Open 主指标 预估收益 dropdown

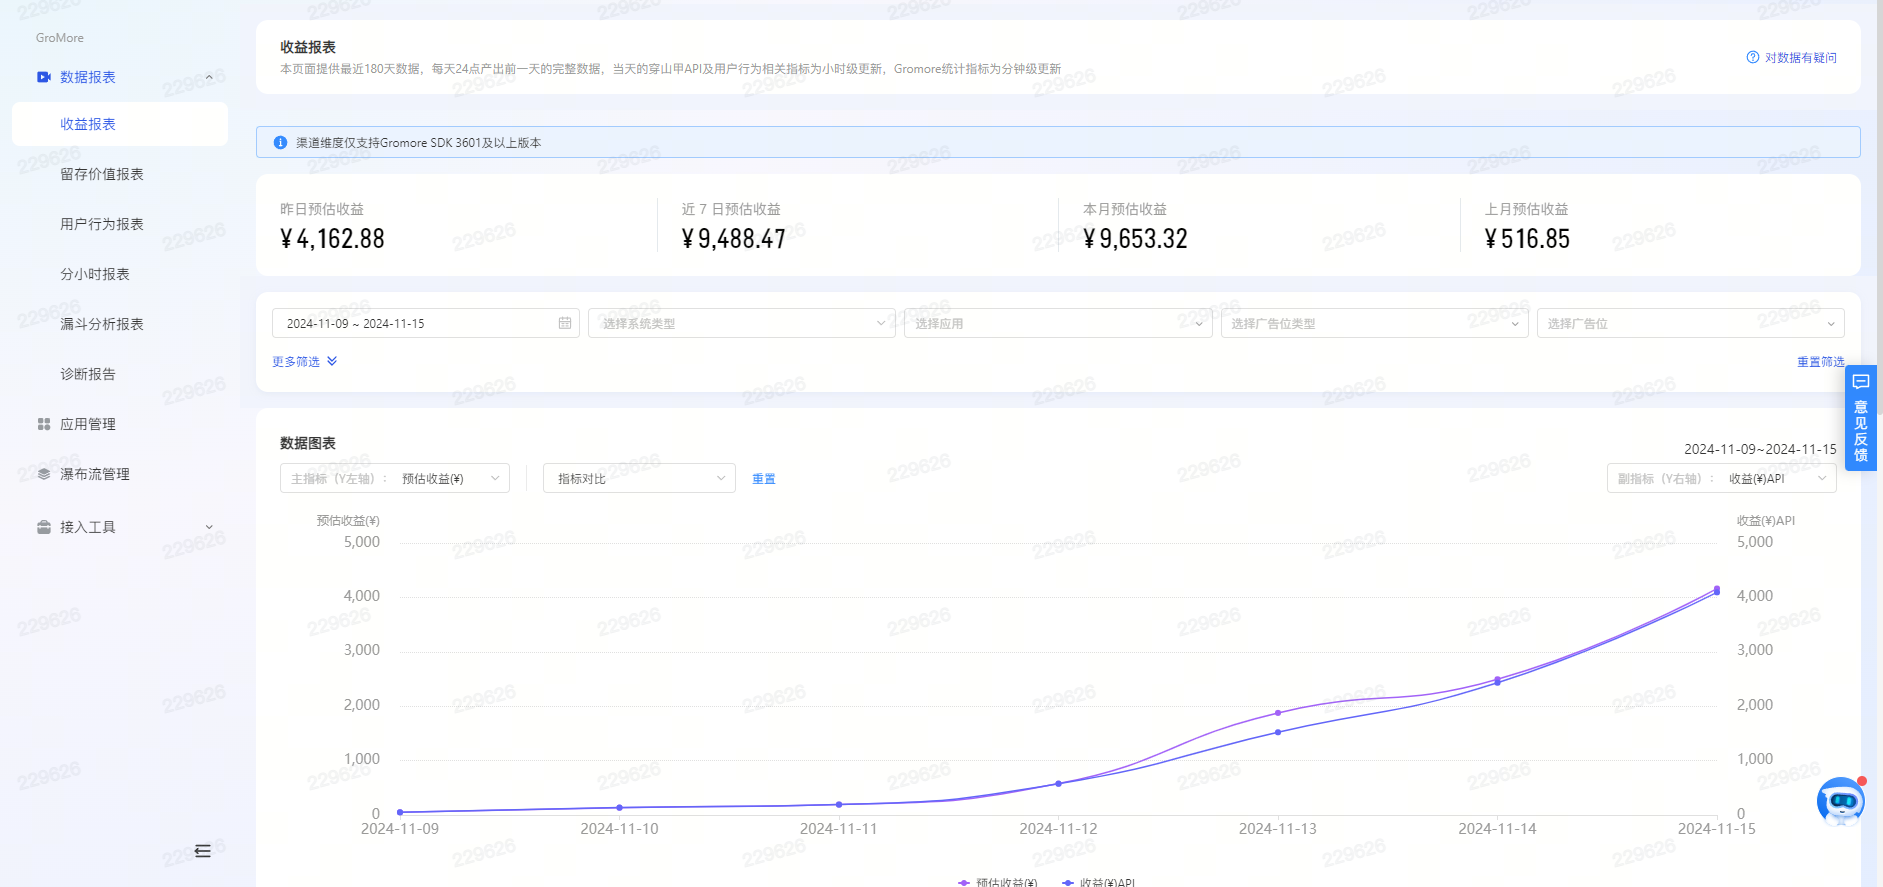point(395,478)
